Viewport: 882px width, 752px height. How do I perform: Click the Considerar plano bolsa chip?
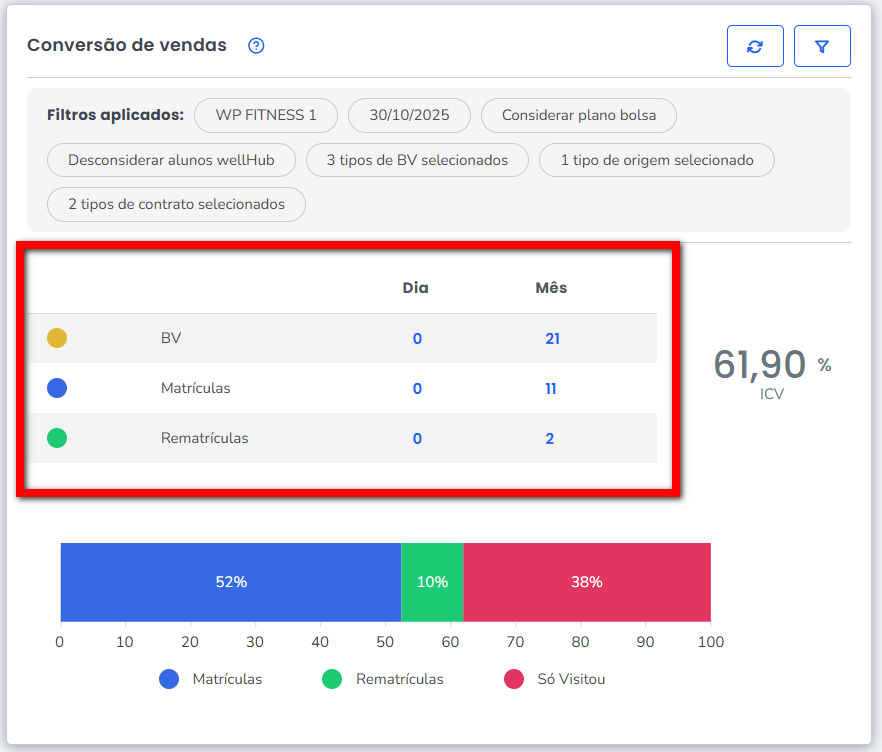[x=579, y=115]
